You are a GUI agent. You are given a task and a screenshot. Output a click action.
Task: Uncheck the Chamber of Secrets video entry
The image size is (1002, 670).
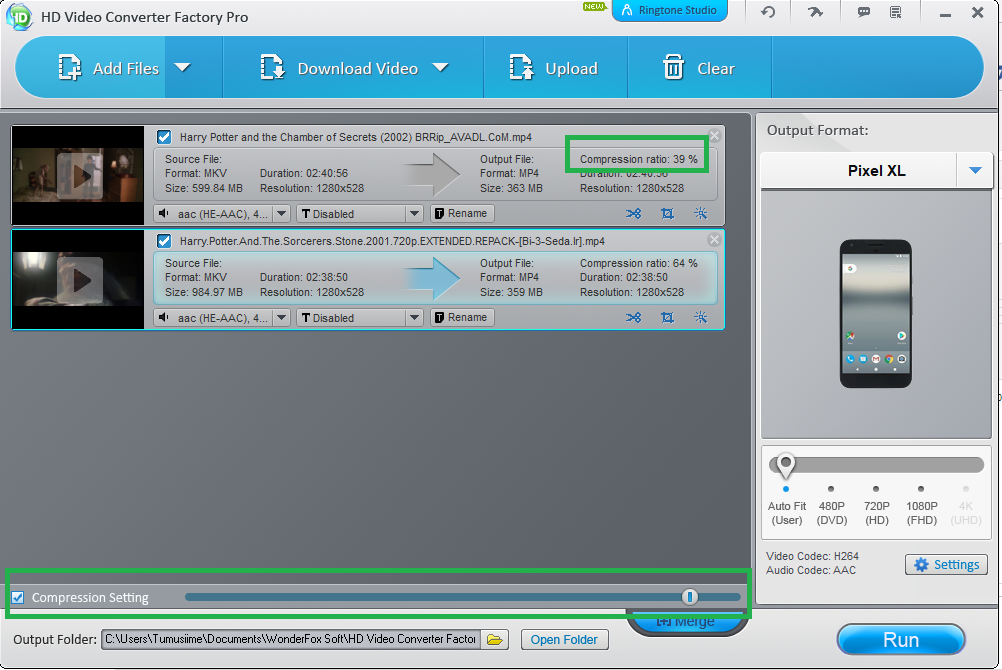click(x=163, y=137)
